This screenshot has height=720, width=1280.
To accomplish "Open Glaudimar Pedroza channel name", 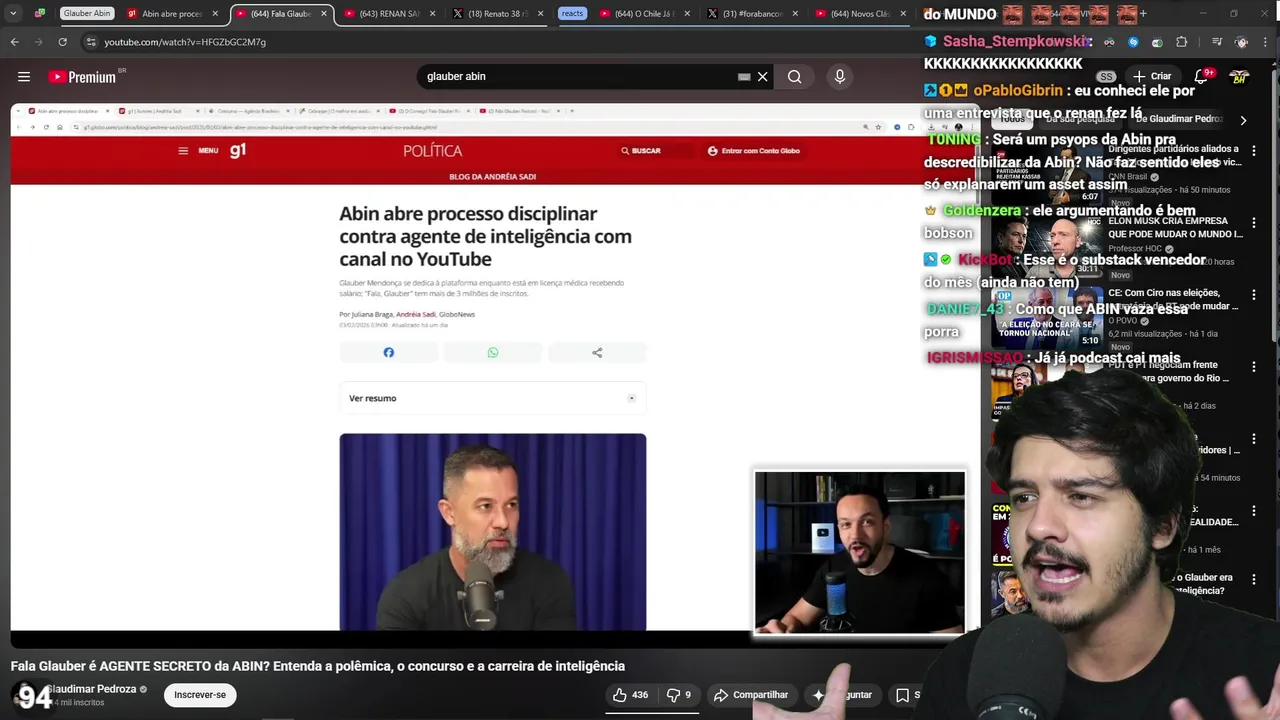I will (92, 689).
